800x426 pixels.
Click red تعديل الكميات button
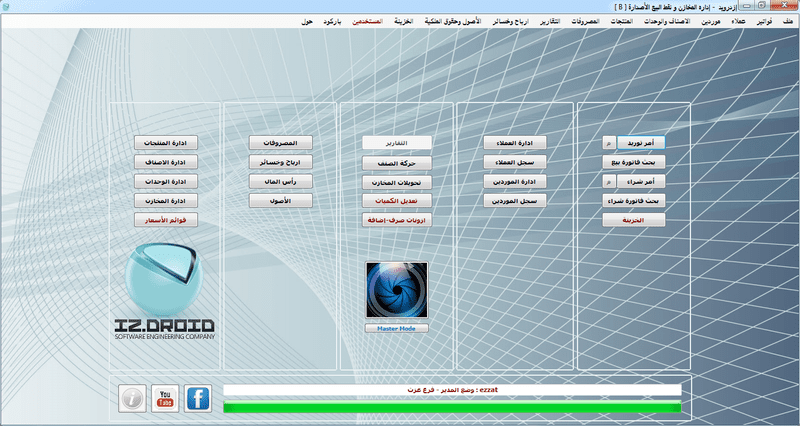(397, 201)
